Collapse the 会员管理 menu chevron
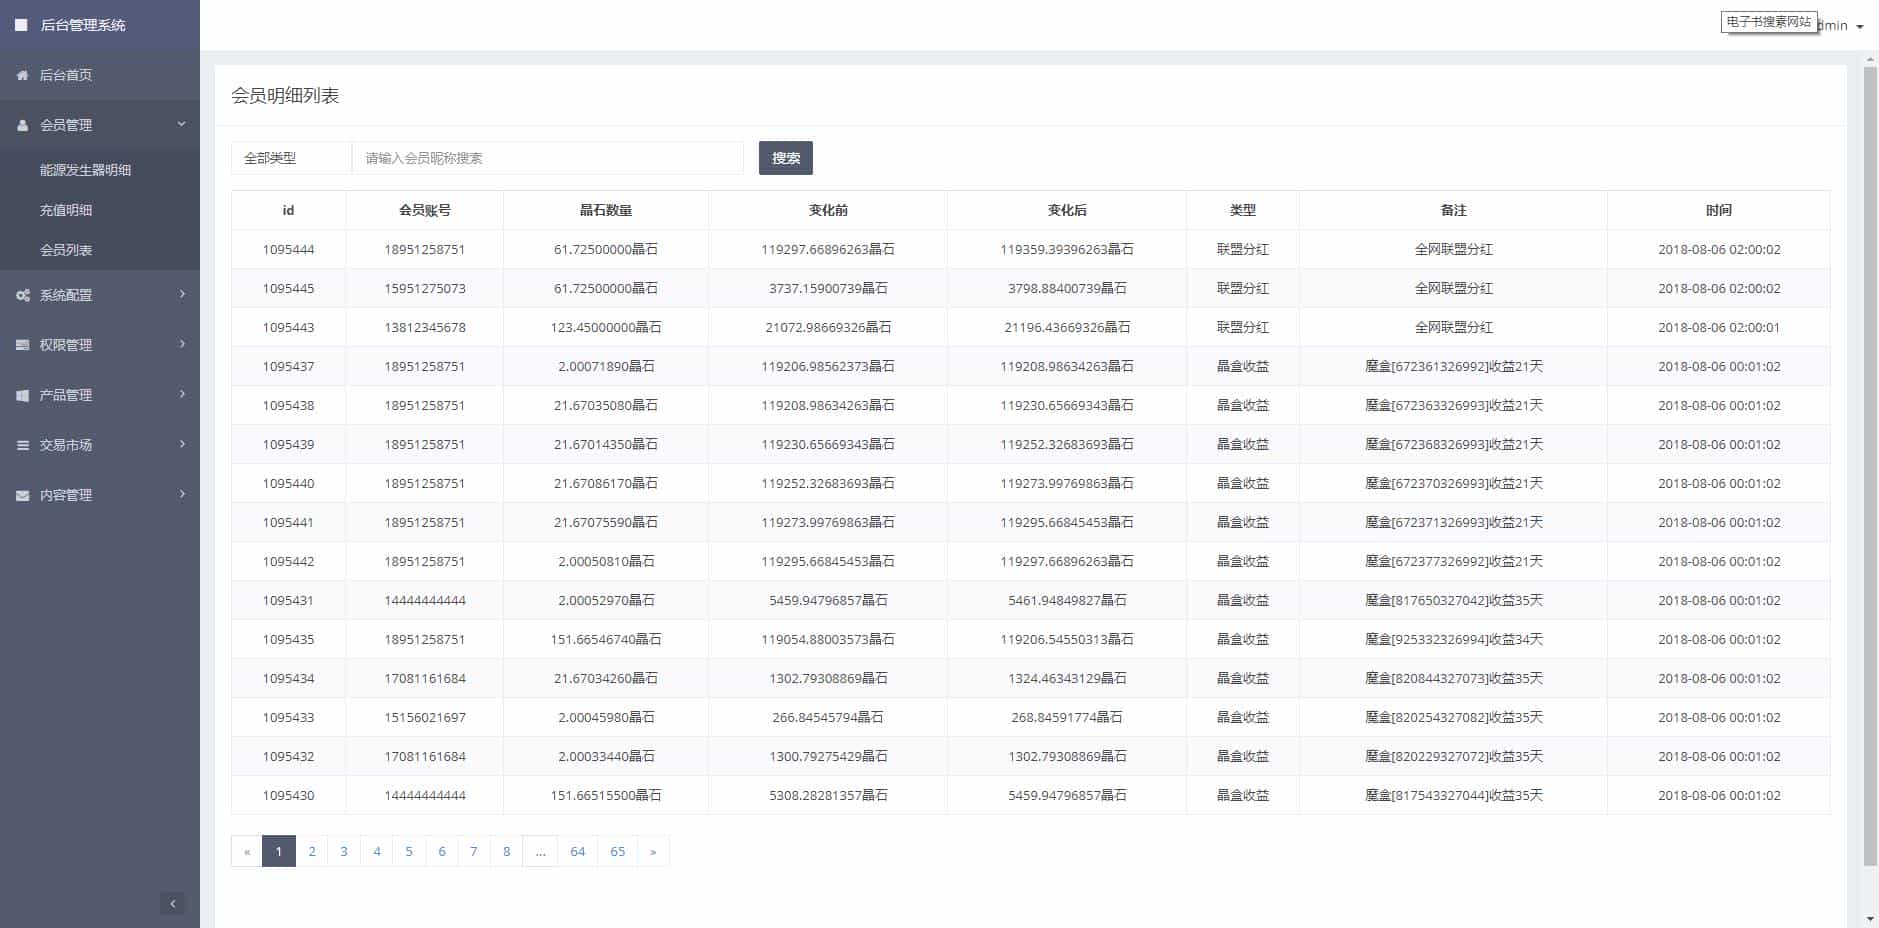1879x928 pixels. click(182, 124)
